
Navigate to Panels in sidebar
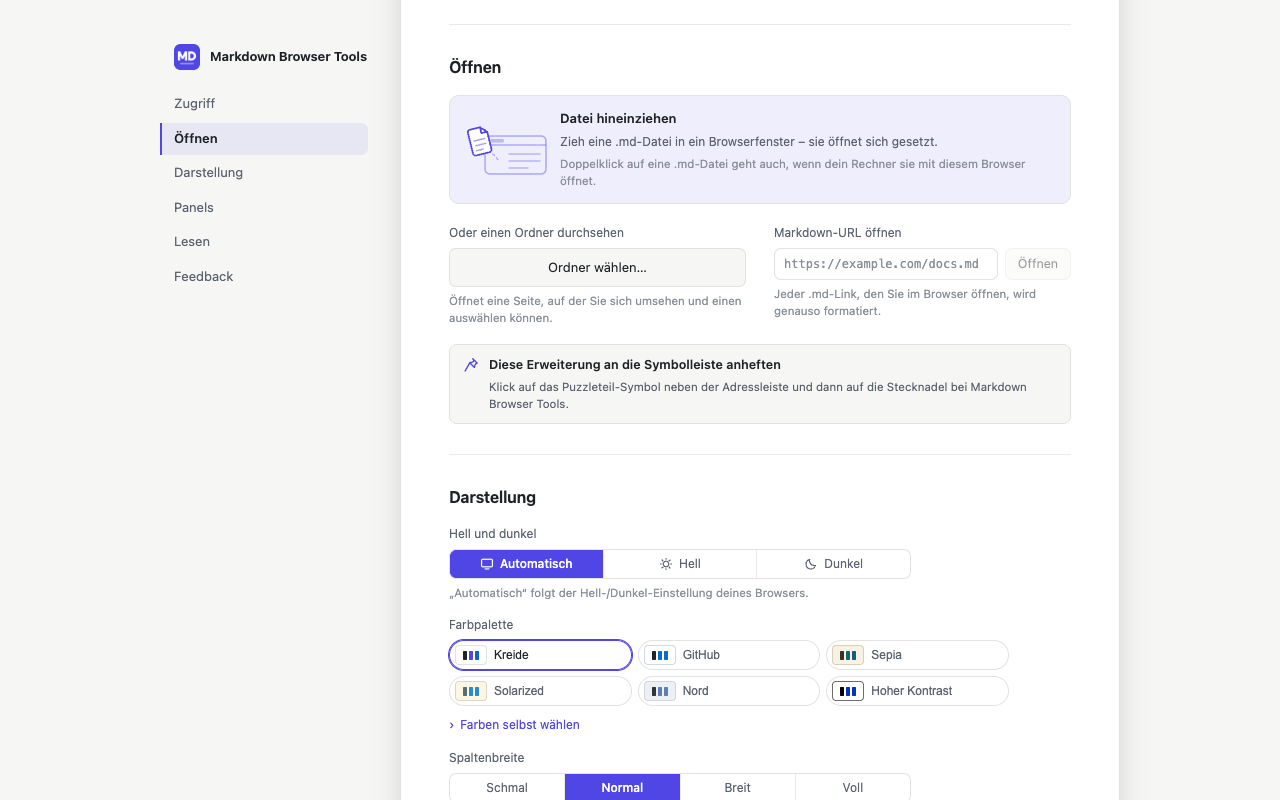click(264, 208)
